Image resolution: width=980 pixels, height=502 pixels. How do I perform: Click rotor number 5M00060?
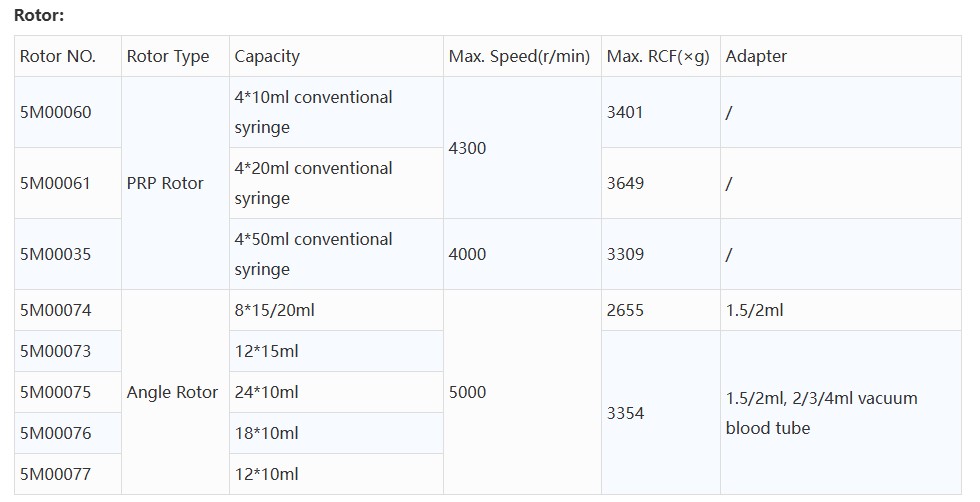(x=56, y=112)
